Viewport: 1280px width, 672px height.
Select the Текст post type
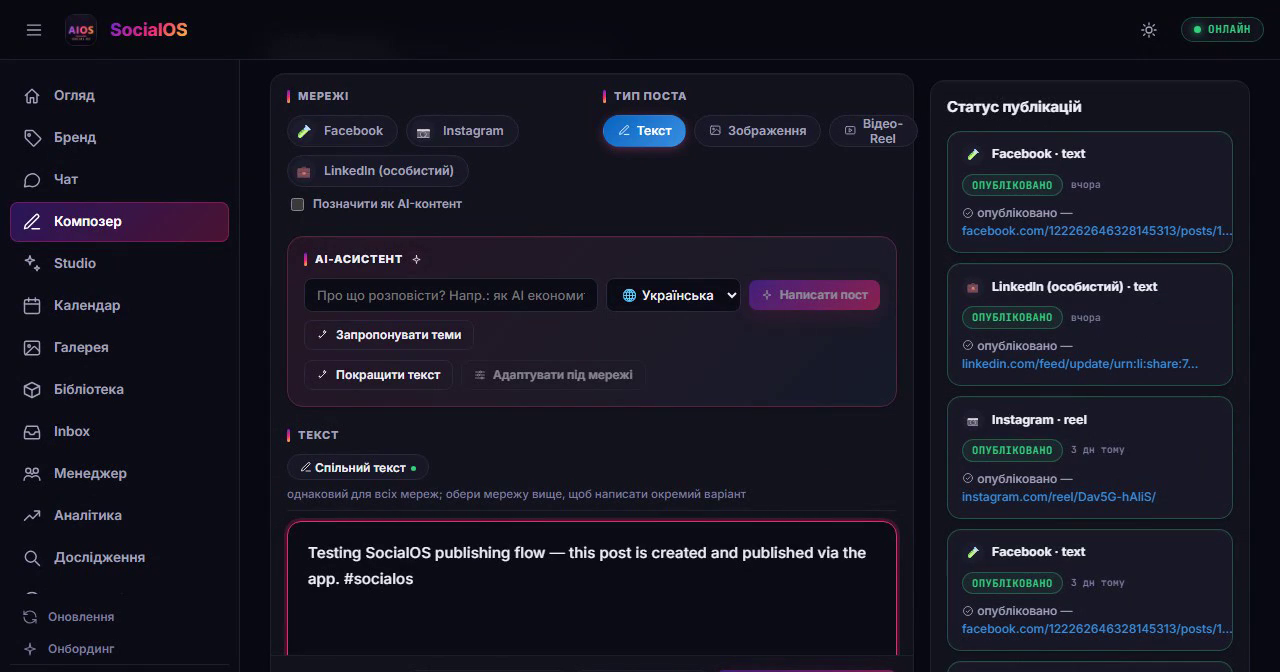coord(644,131)
